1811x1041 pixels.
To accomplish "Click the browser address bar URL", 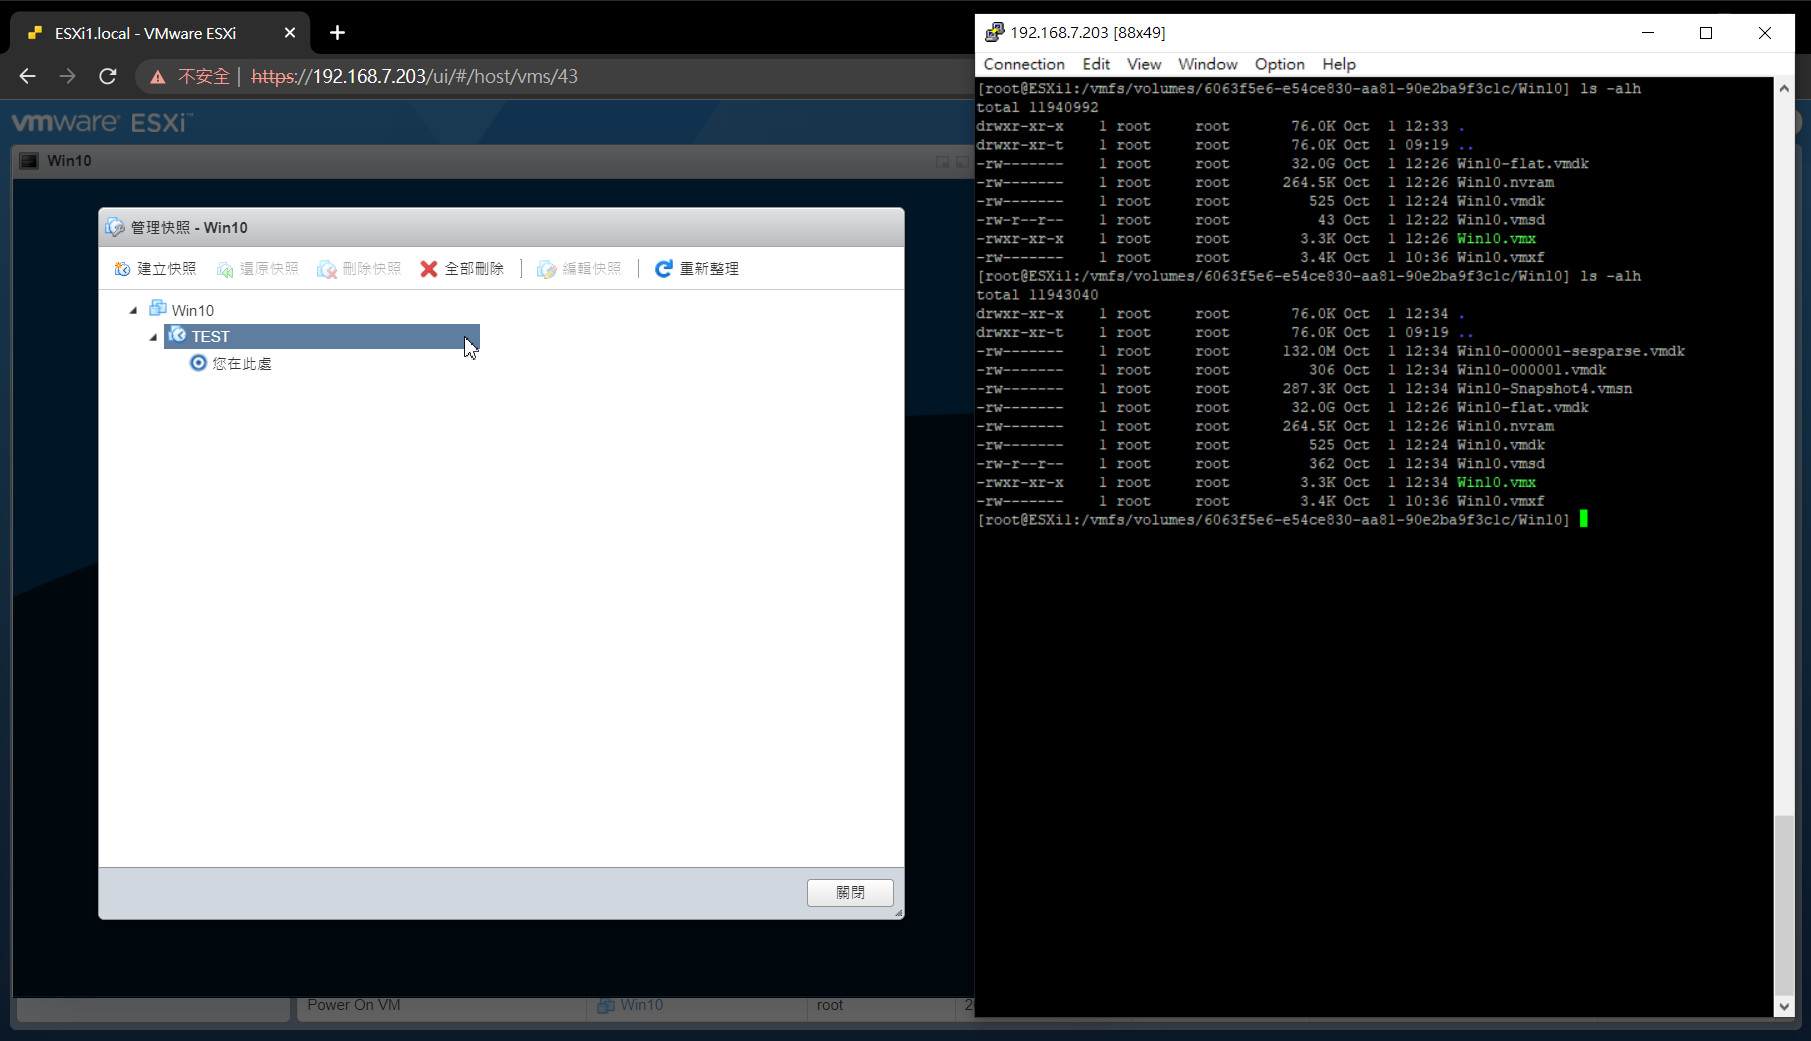I will coord(414,76).
